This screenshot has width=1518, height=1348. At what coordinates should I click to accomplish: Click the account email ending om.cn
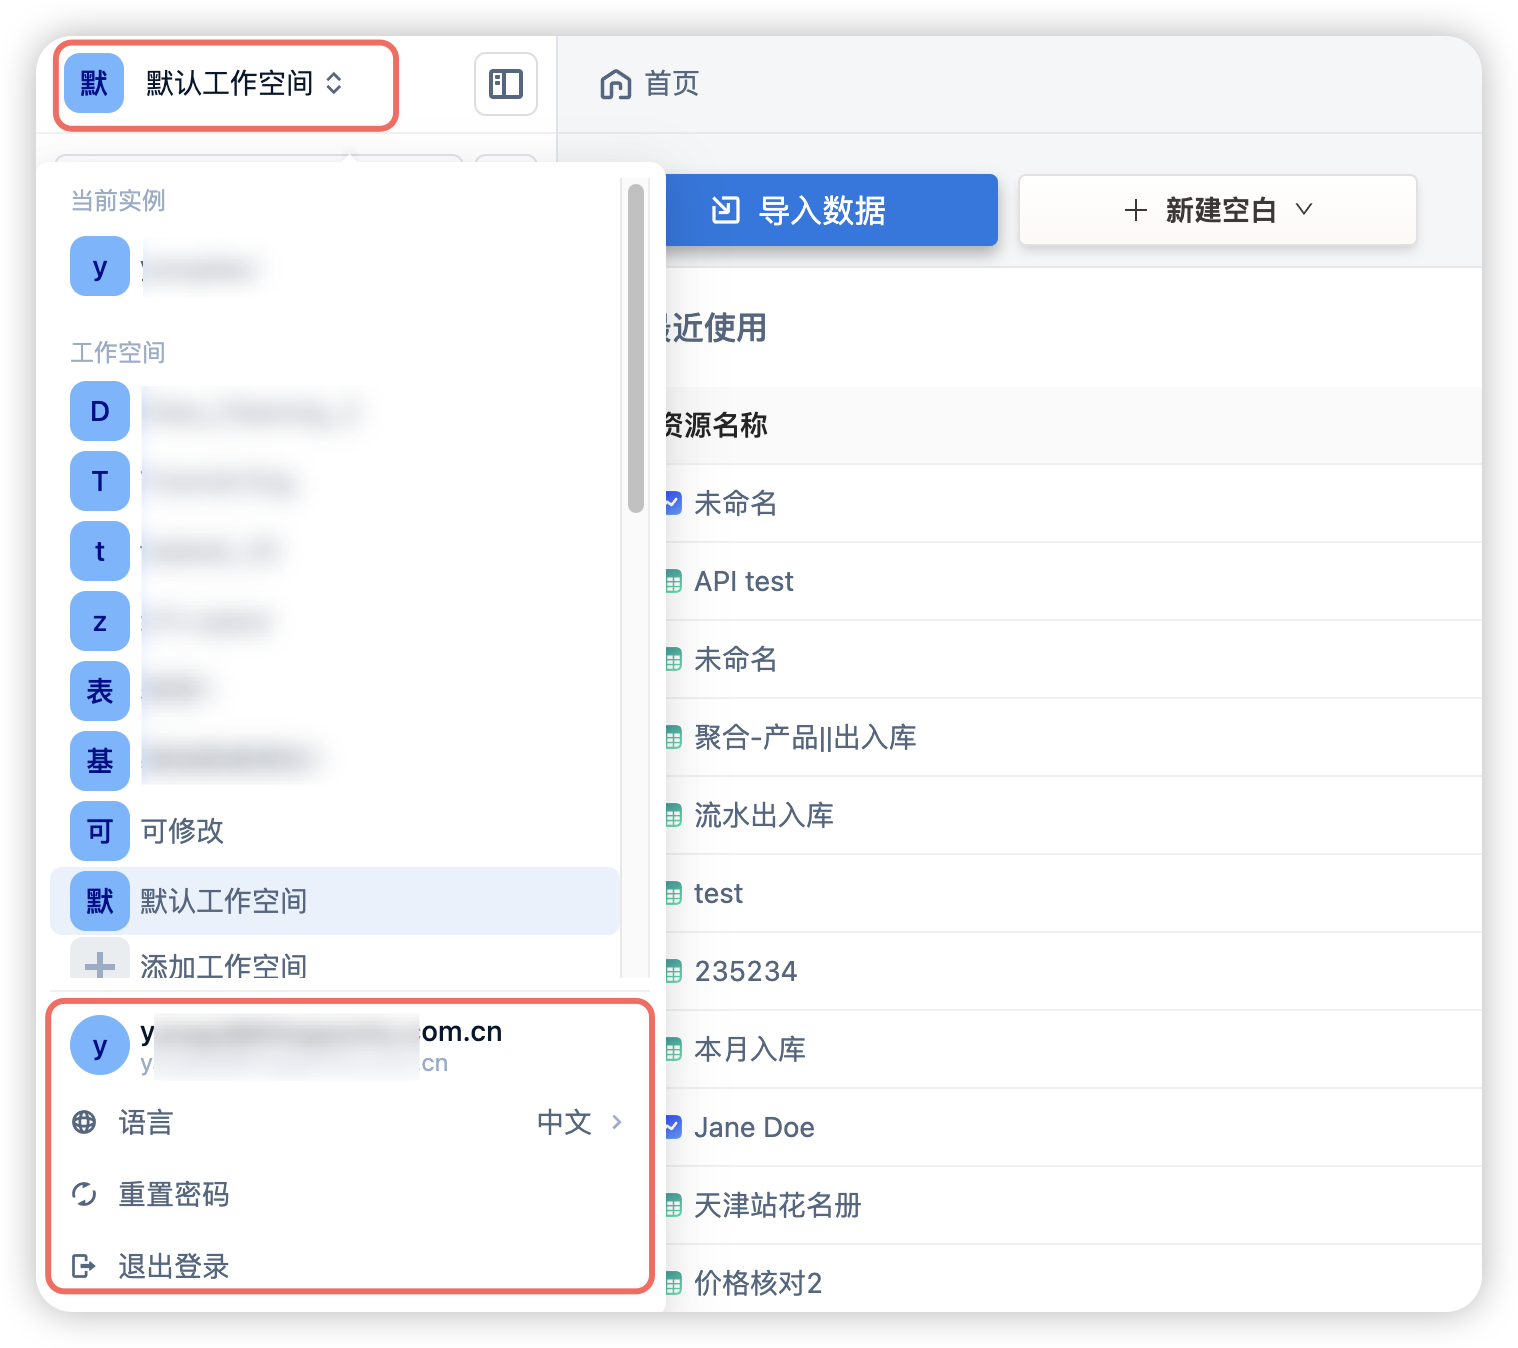(321, 1031)
